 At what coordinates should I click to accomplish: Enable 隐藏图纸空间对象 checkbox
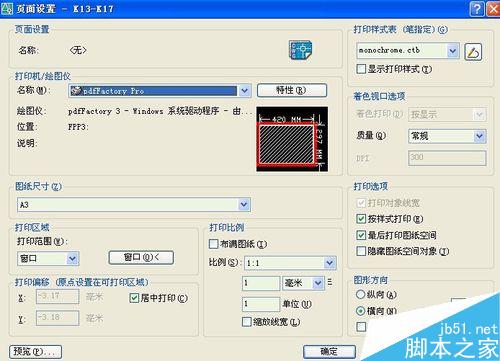361,251
